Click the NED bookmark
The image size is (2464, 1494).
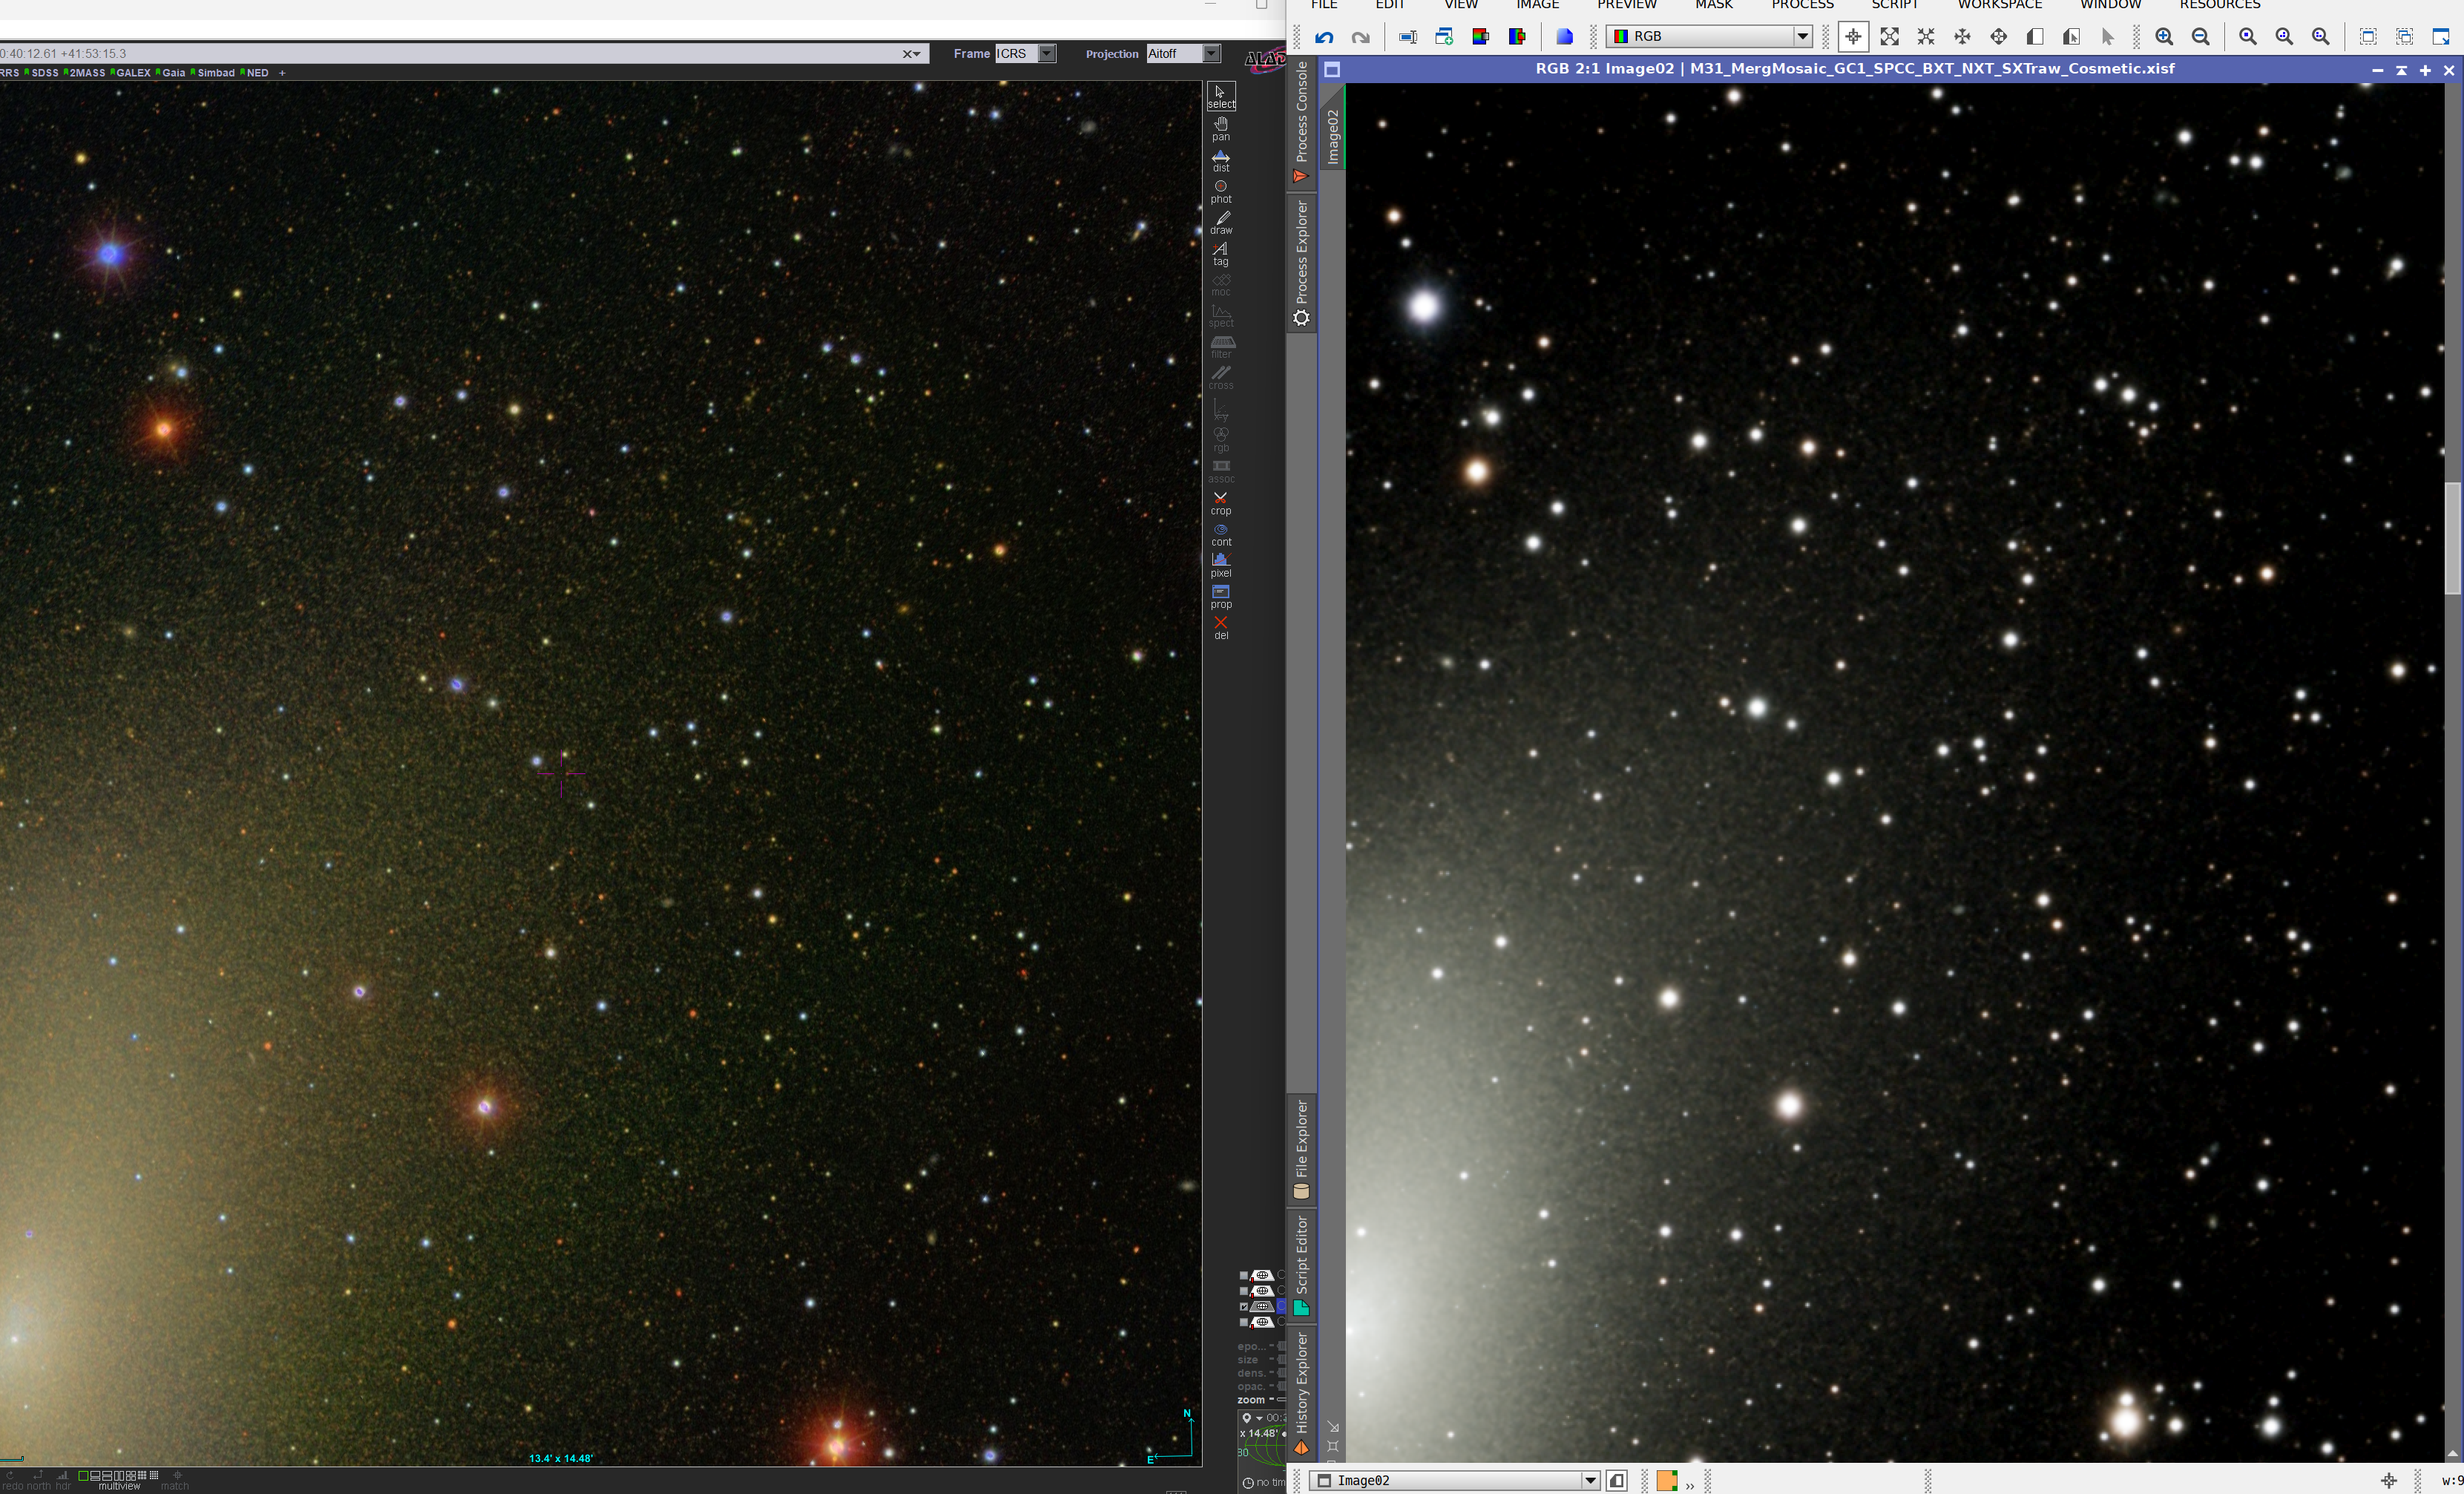tap(255, 73)
